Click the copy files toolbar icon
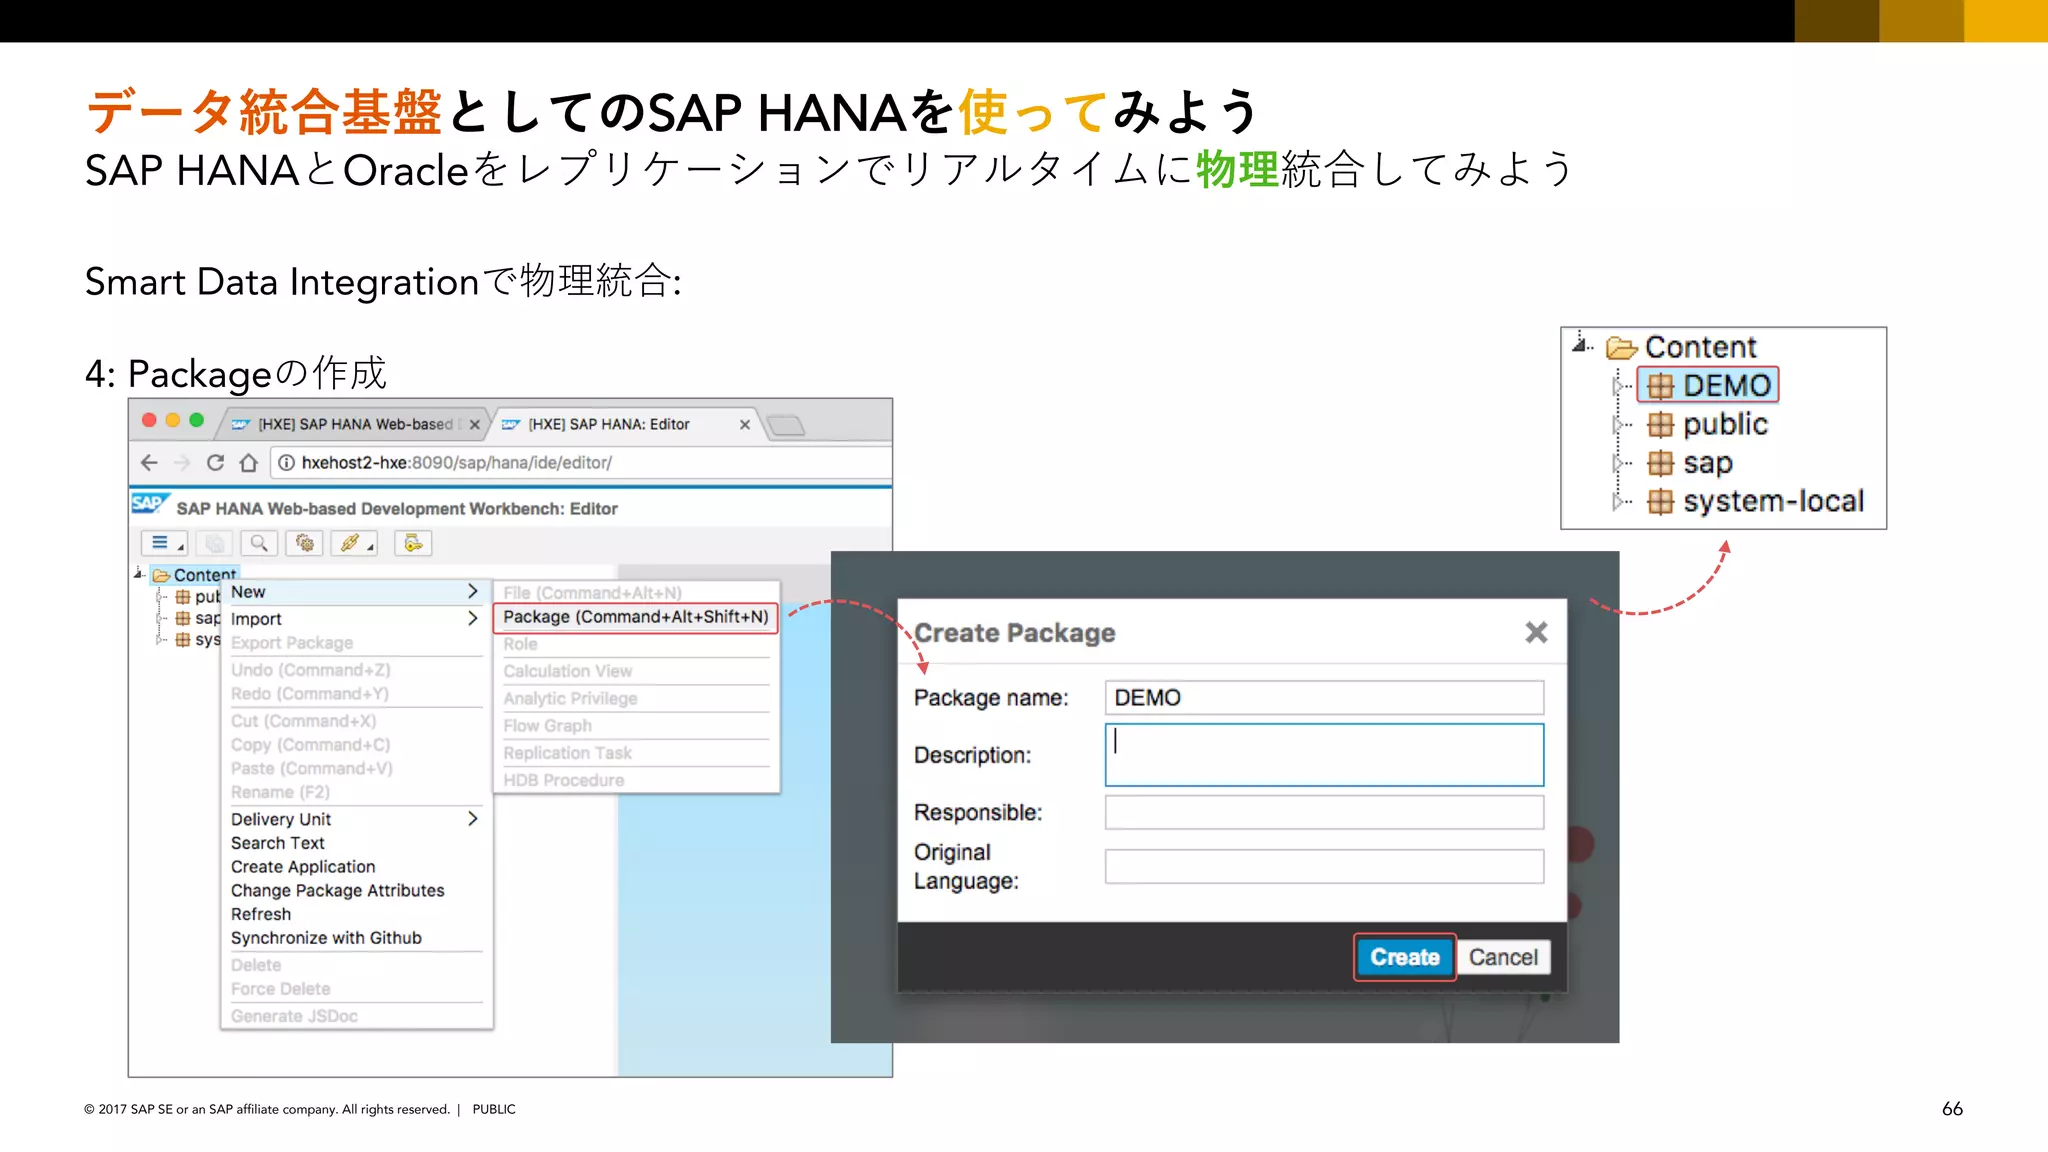Image resolution: width=2048 pixels, height=1152 pixels. pyautogui.click(x=214, y=543)
